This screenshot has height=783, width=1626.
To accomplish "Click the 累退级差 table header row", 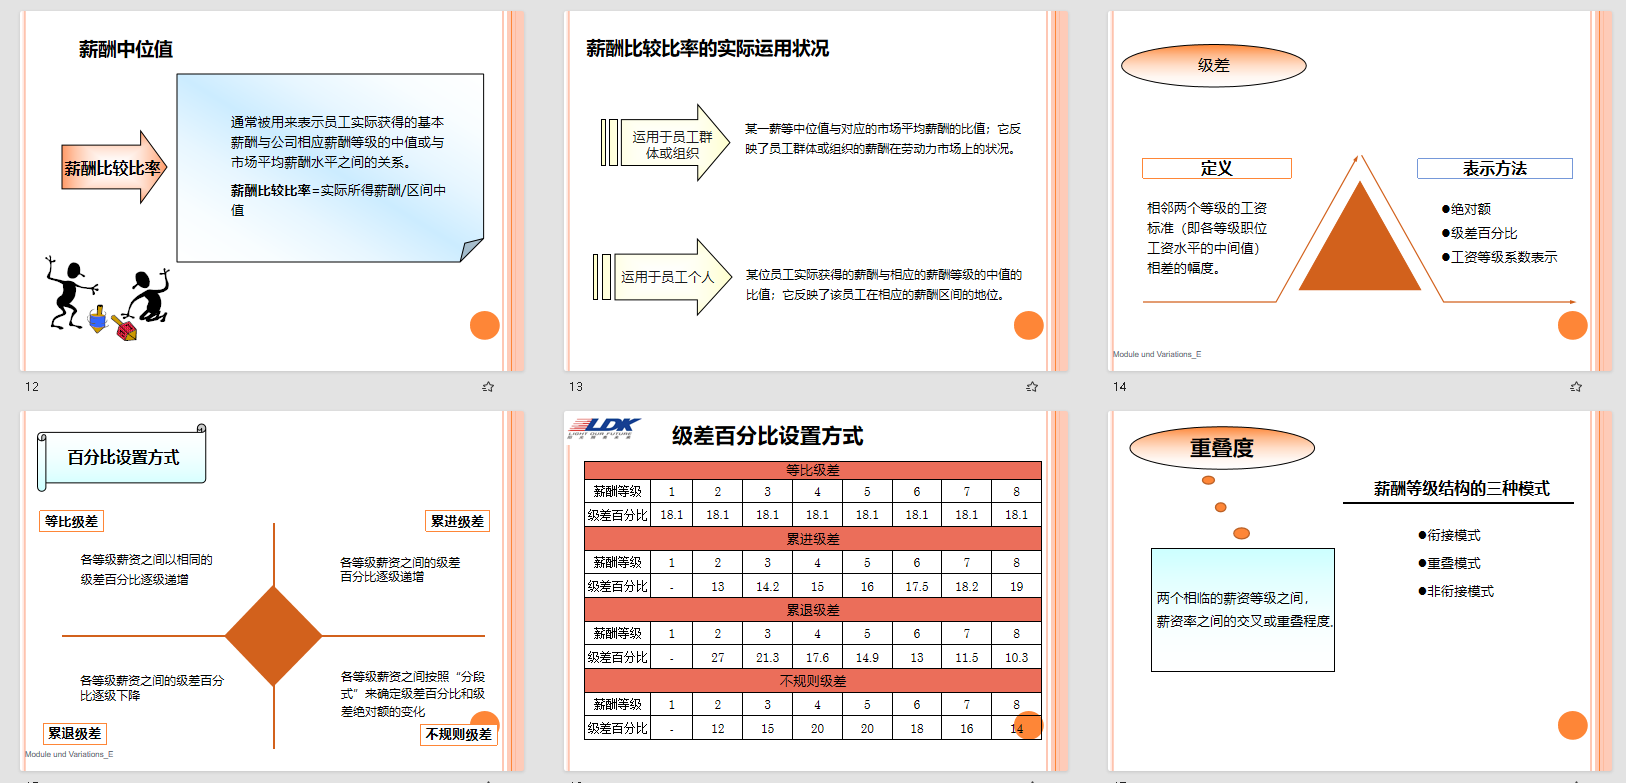I will coord(813,610).
